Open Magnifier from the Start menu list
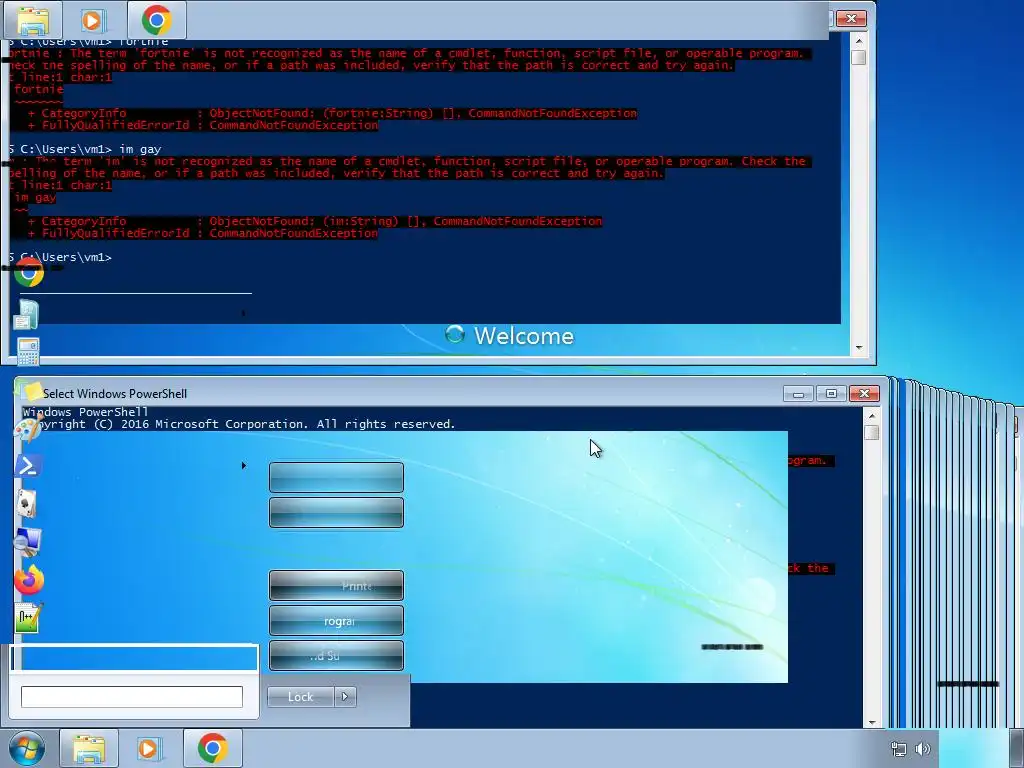1024x768 pixels. [28, 541]
